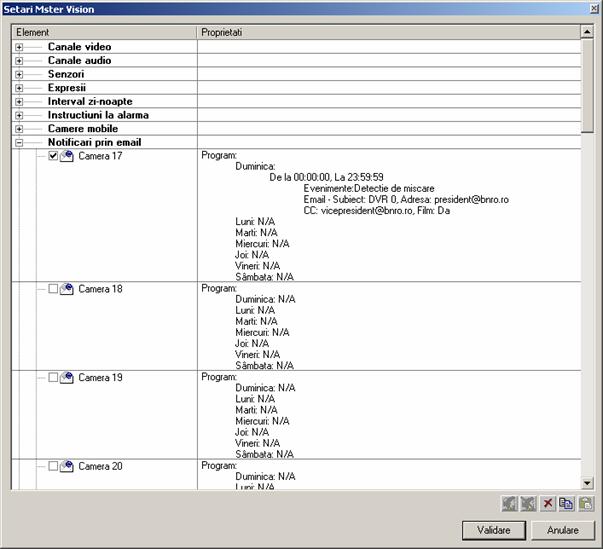
Task: Expand the Senzori tree node
Action: [x=19, y=75]
